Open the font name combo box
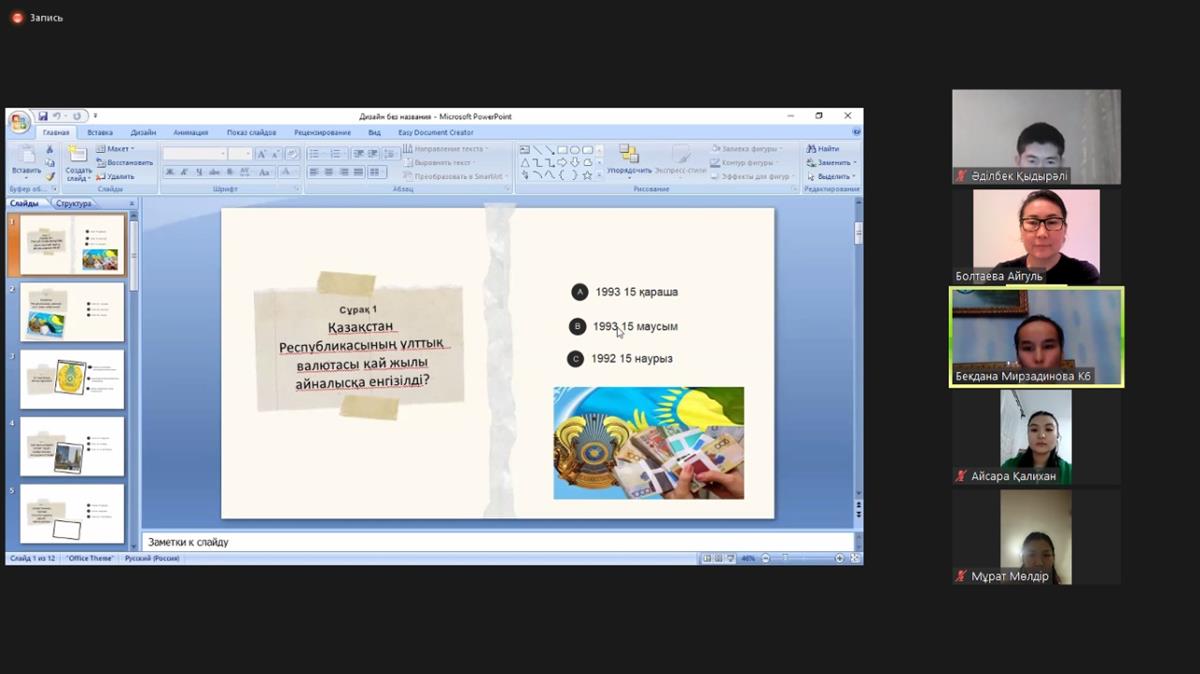This screenshot has height=674, width=1200. (195, 154)
